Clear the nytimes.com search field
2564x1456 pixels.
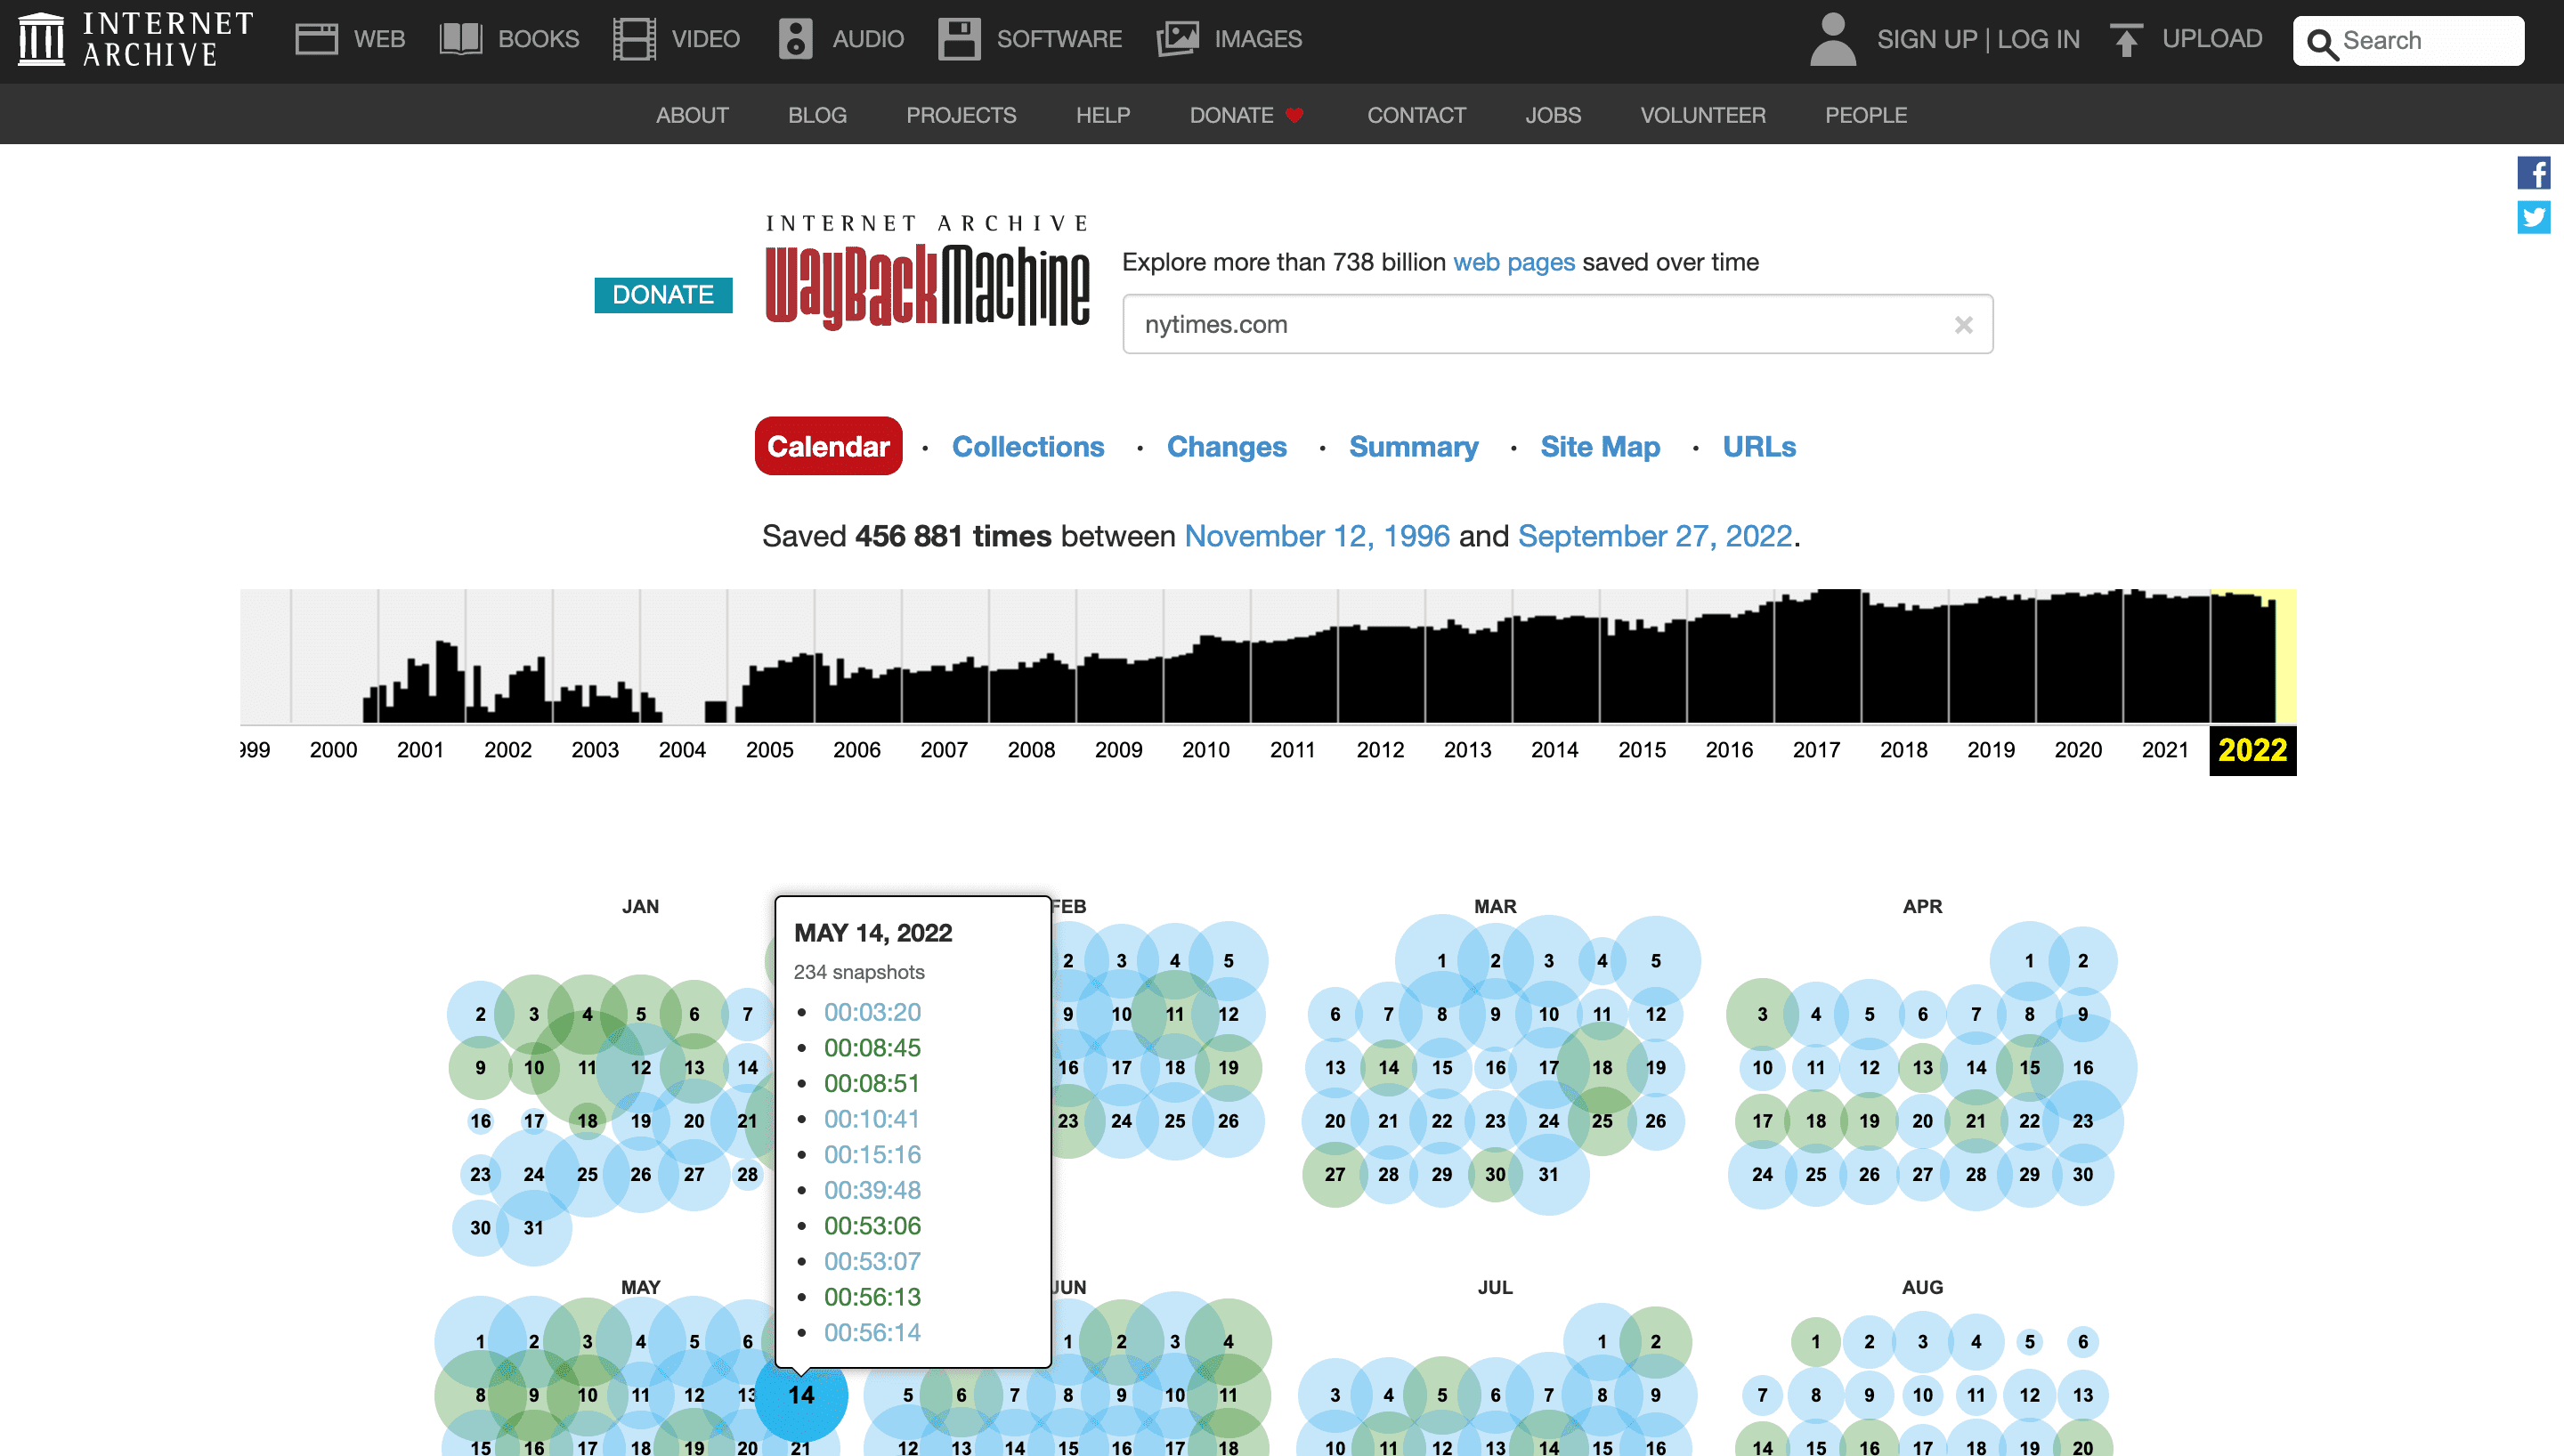tap(1963, 325)
